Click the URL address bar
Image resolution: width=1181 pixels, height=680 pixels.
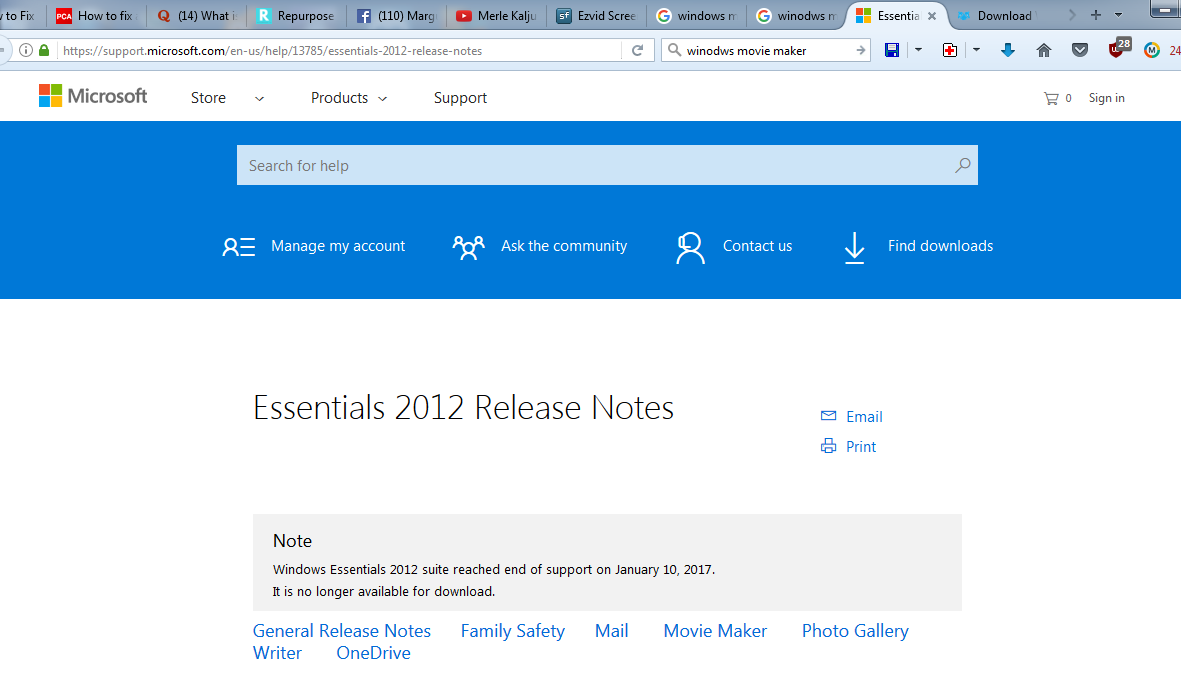[x=339, y=50]
